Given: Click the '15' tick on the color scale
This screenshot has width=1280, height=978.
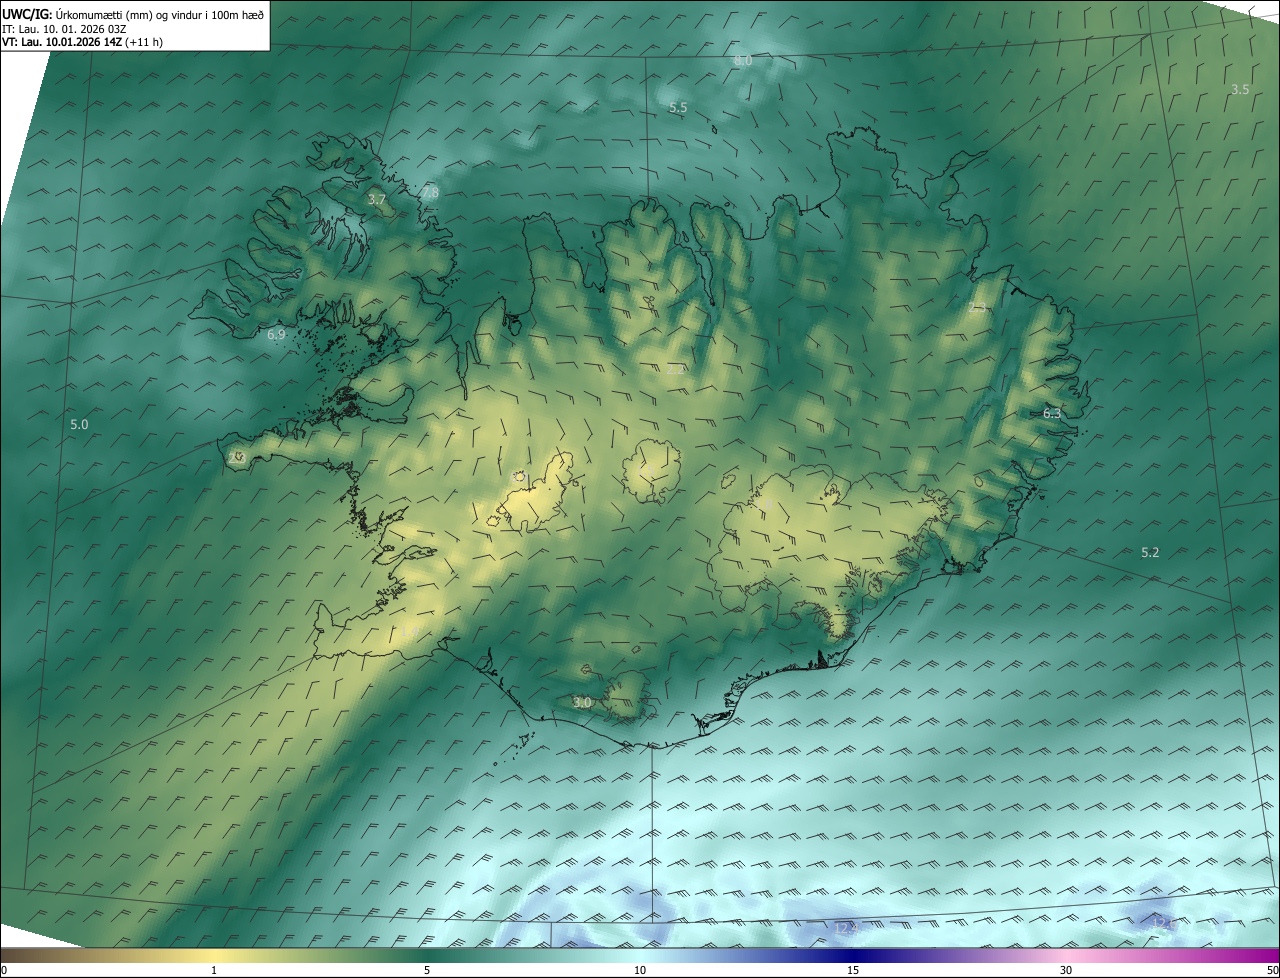Looking at the screenshot, I should click(x=853, y=970).
